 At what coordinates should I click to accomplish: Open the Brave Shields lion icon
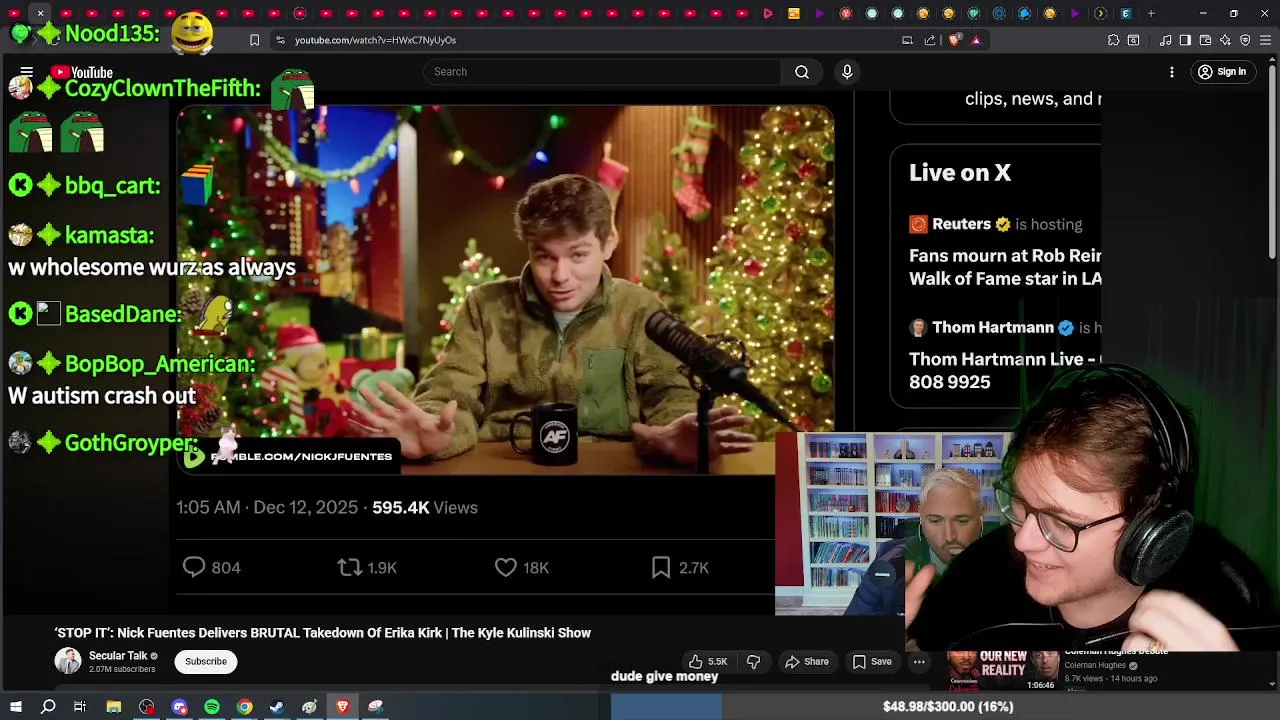click(954, 40)
